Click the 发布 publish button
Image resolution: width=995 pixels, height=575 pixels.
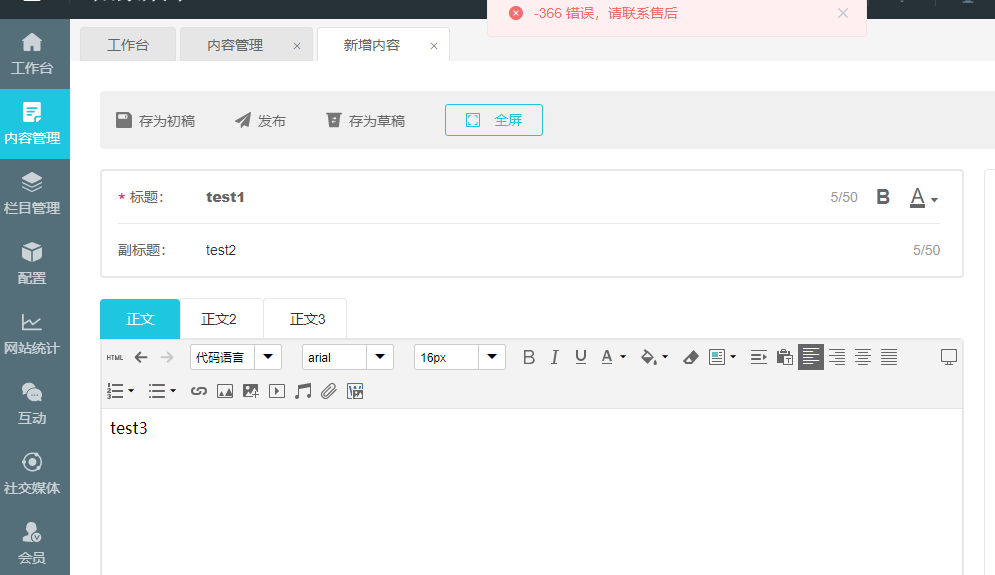(260, 120)
